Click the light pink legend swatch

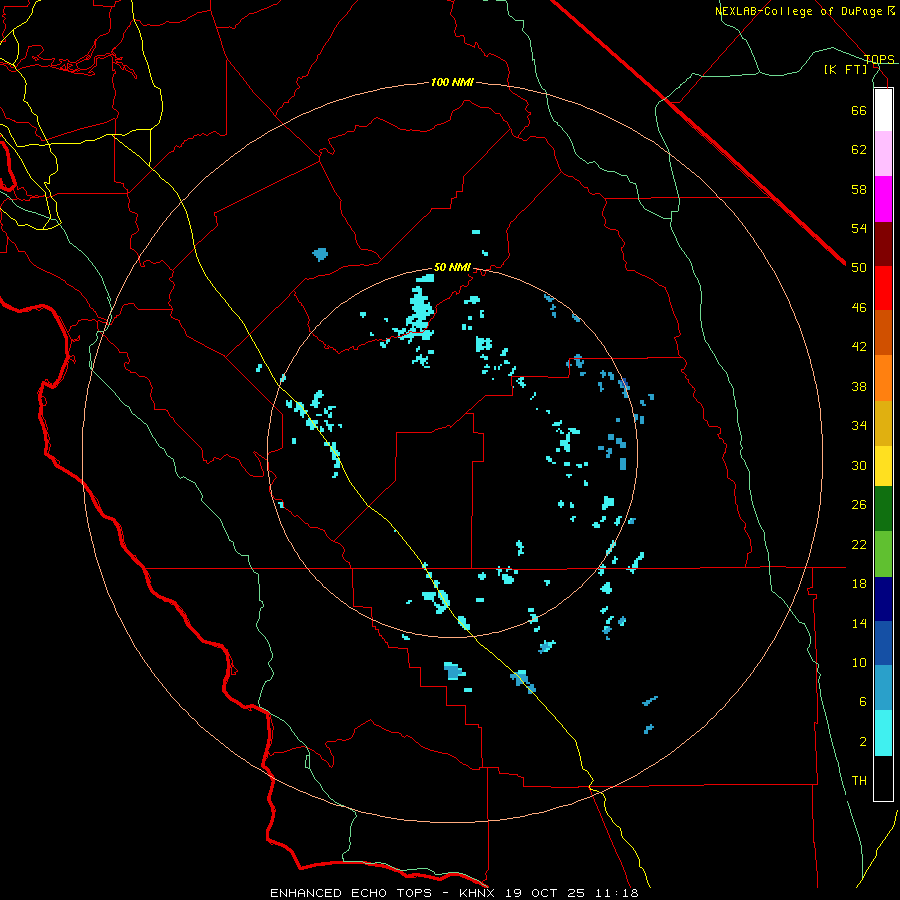(883, 154)
